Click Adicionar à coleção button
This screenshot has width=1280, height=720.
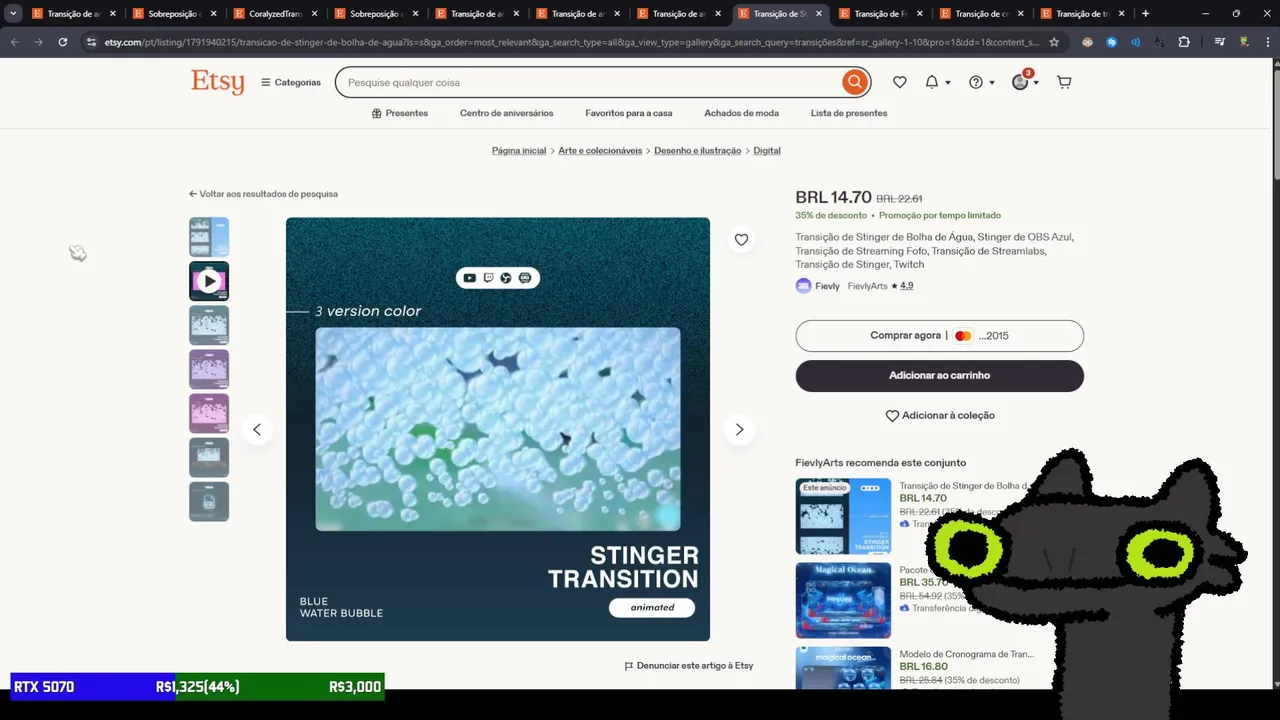pyautogui.click(x=939, y=415)
